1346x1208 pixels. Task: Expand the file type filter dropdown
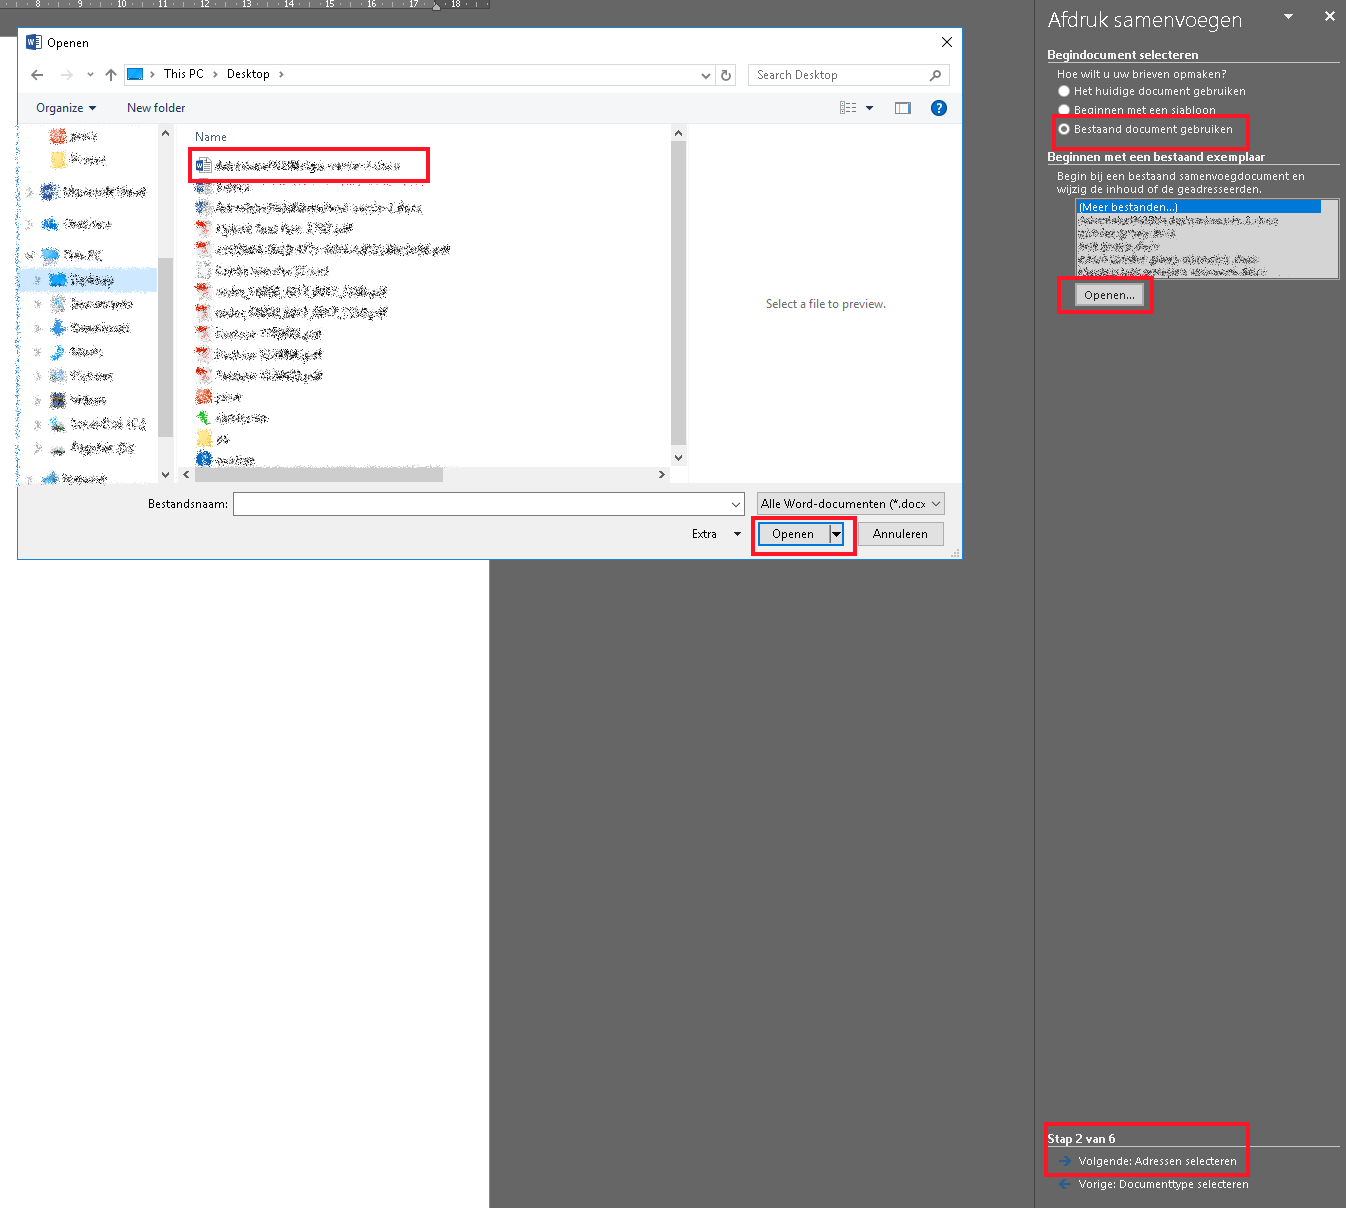pyautogui.click(x=850, y=504)
